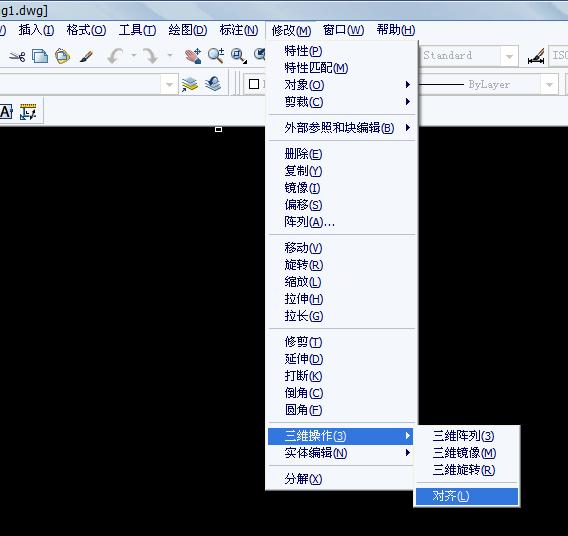Viewport: 568px width, 536px height.
Task: Open the 格式(O) menu
Action: click(86, 30)
